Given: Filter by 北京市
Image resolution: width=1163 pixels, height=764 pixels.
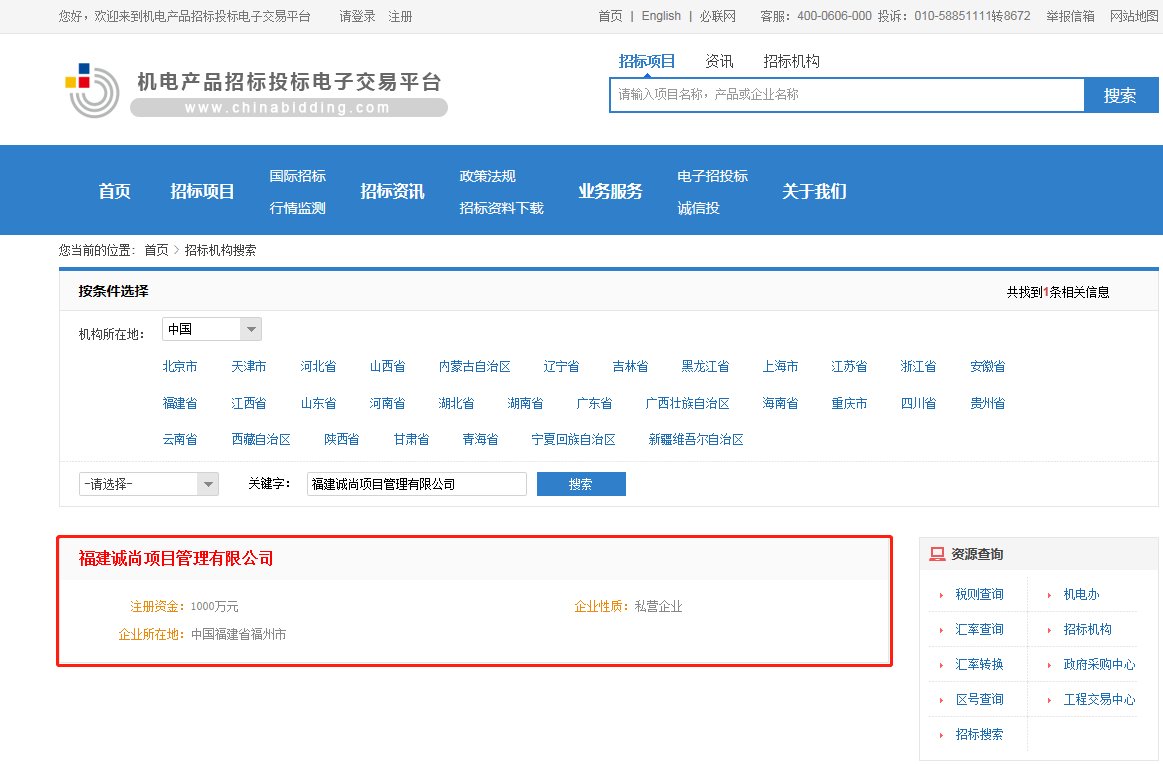Looking at the screenshot, I should [x=180, y=366].
